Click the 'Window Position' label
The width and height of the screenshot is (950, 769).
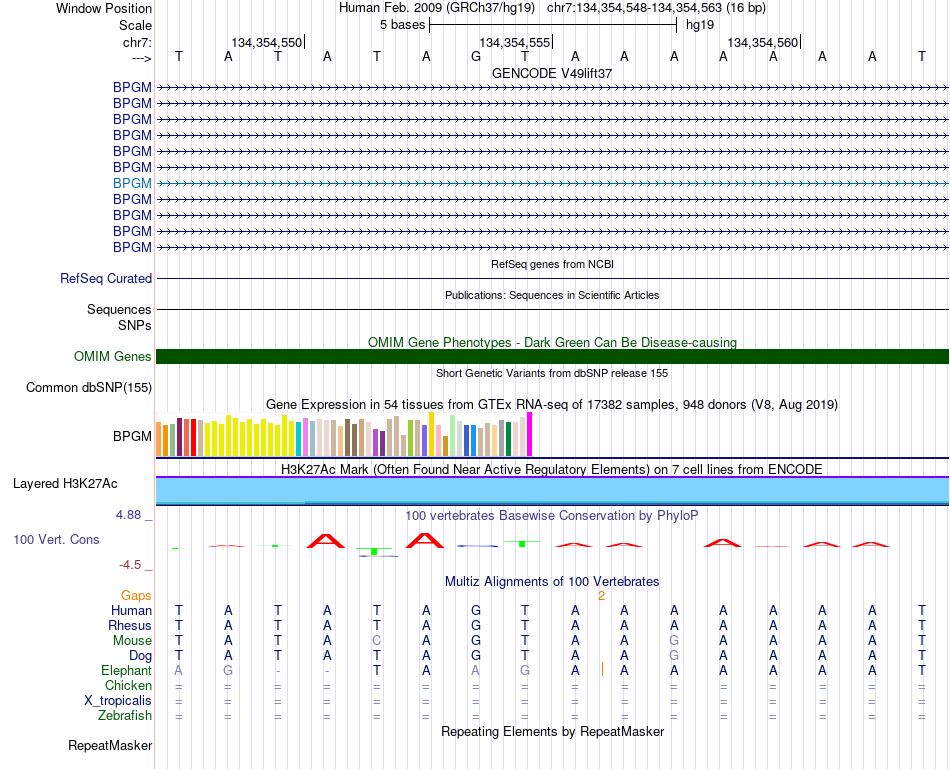click(x=104, y=8)
